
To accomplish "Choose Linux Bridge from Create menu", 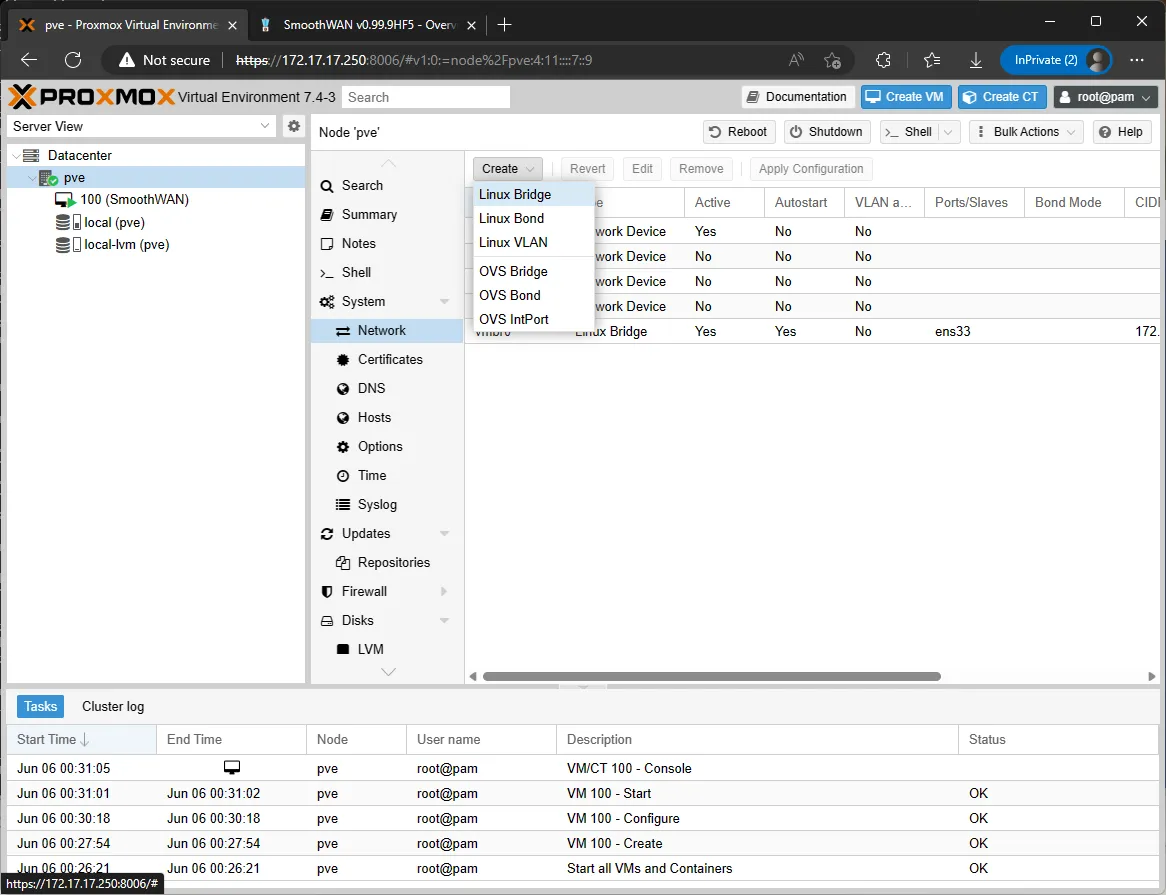I will [533, 194].
